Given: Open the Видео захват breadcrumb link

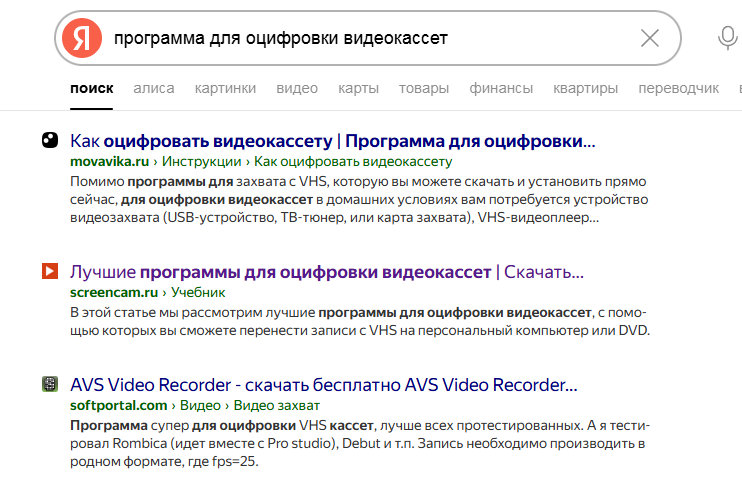Looking at the screenshot, I should [x=277, y=406].
